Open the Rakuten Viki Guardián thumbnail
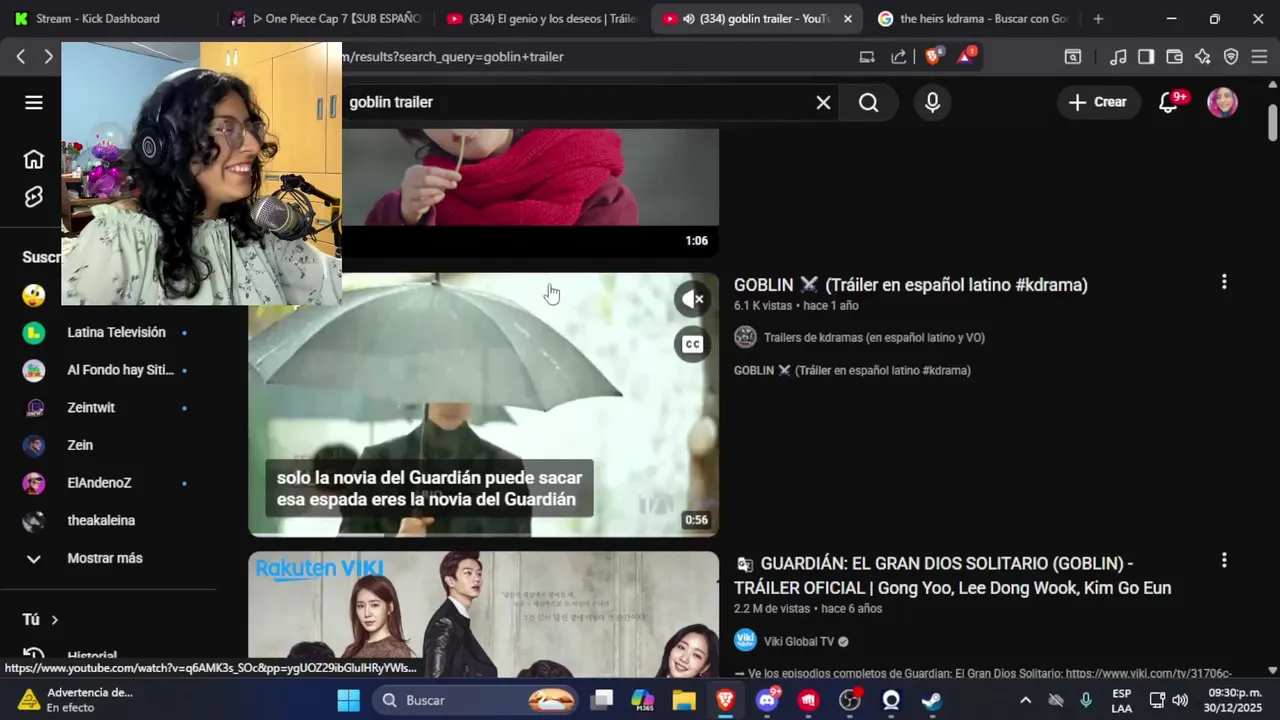Viewport: 1280px width, 720px height. pyautogui.click(x=483, y=615)
